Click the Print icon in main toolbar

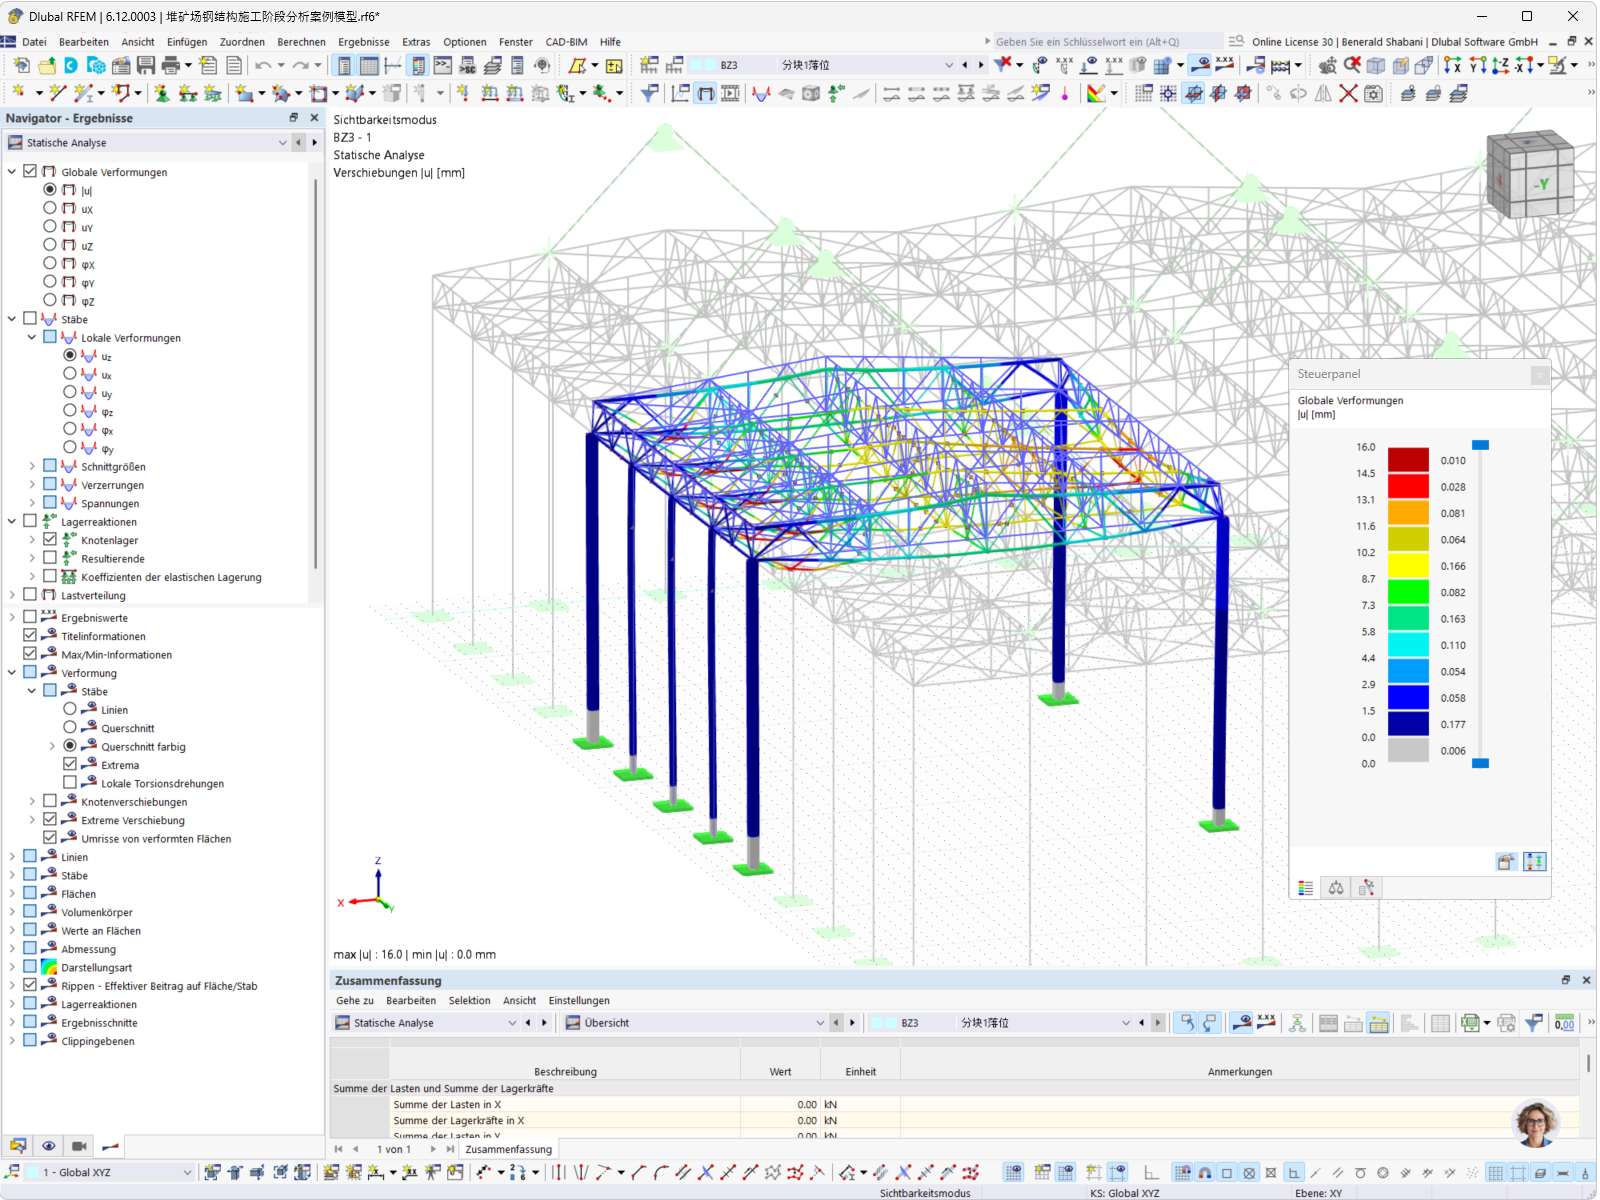(x=171, y=66)
